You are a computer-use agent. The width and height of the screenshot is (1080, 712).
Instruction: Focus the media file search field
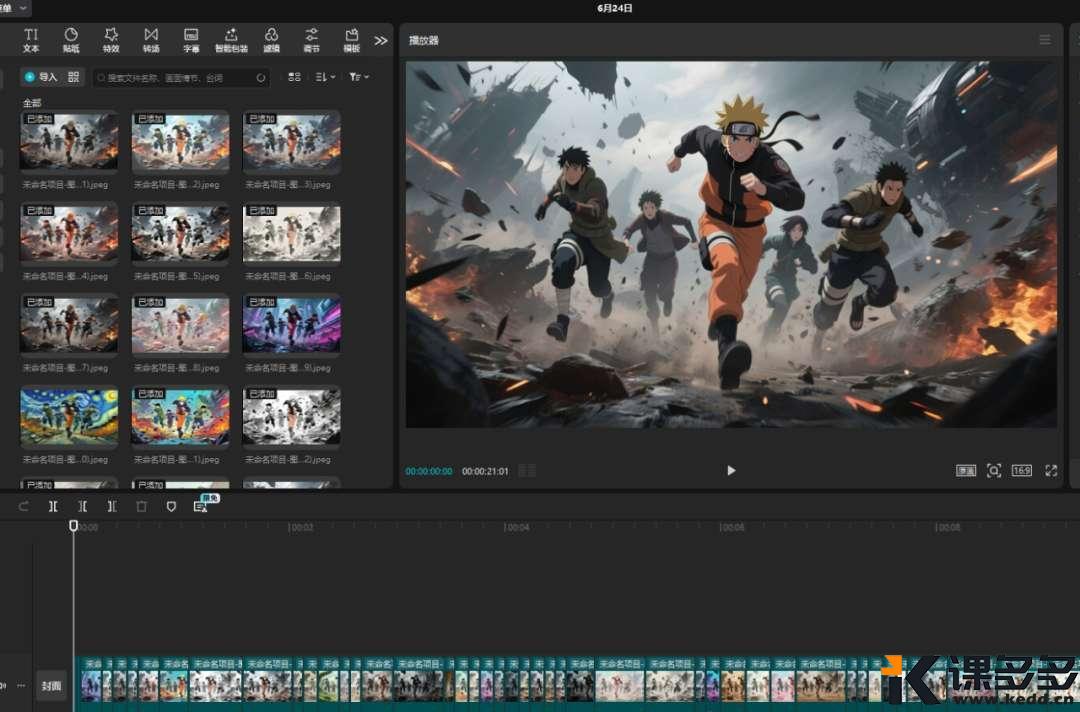coord(181,78)
